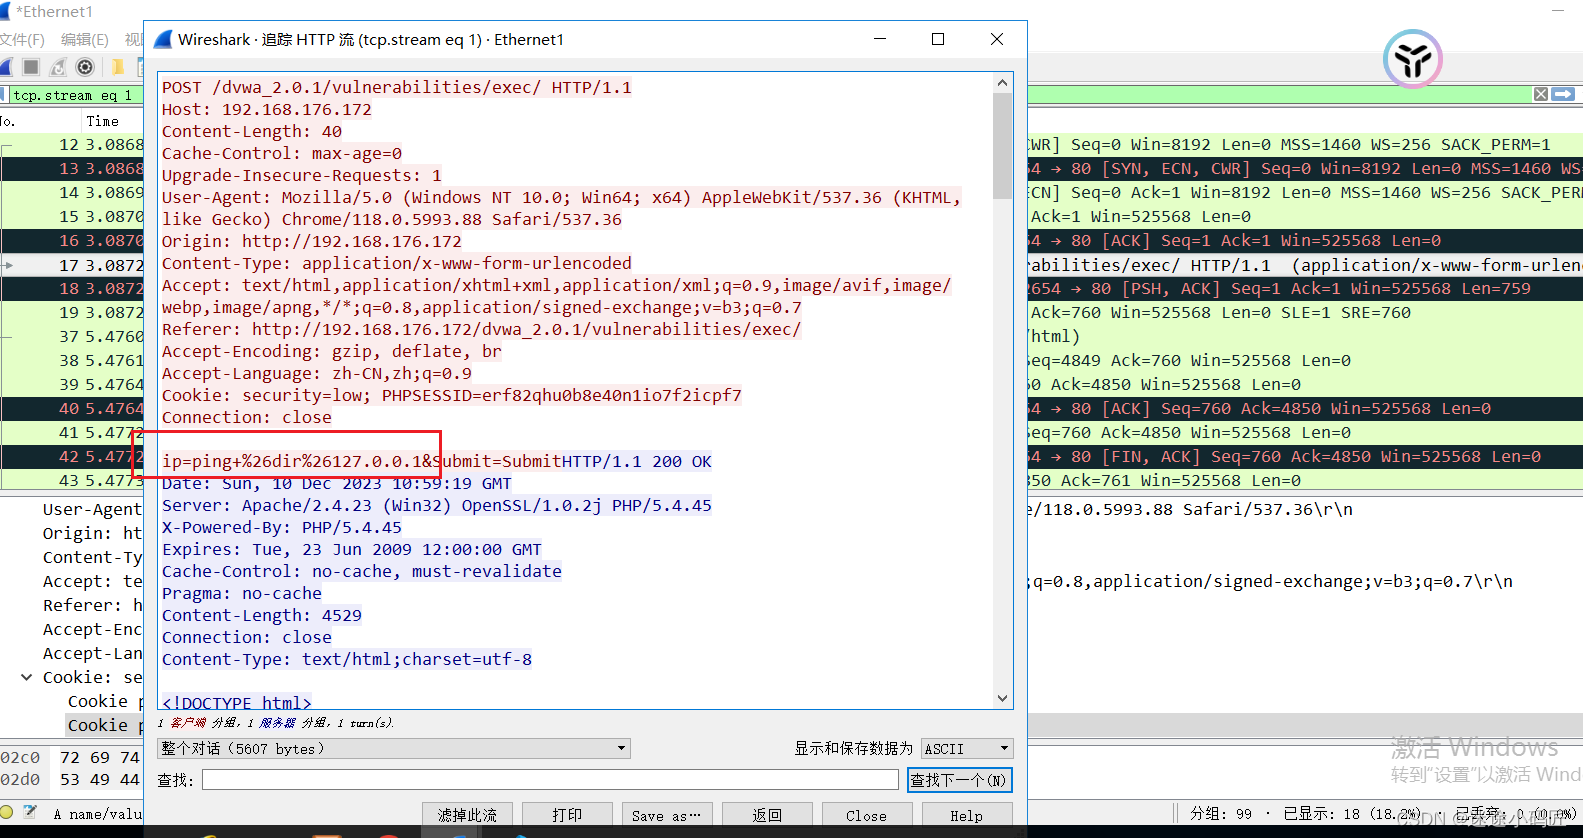Click the Help button in dialog

coord(966,815)
